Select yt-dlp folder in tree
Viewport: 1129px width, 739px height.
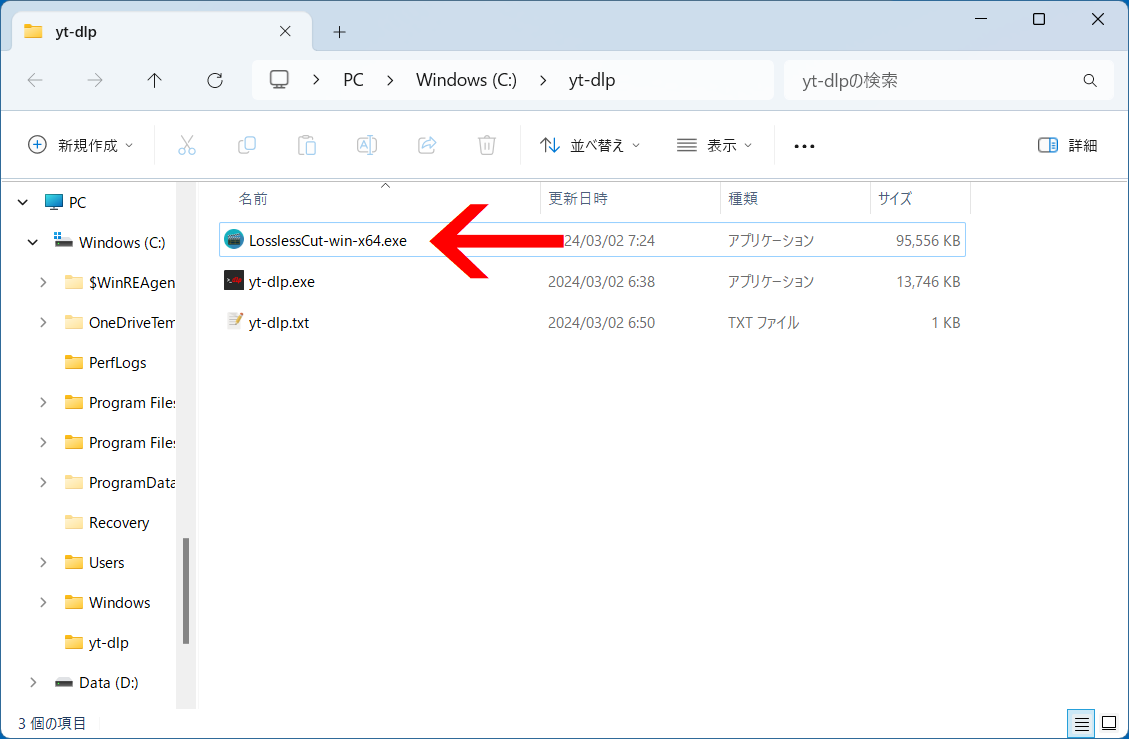pyautogui.click(x=108, y=642)
